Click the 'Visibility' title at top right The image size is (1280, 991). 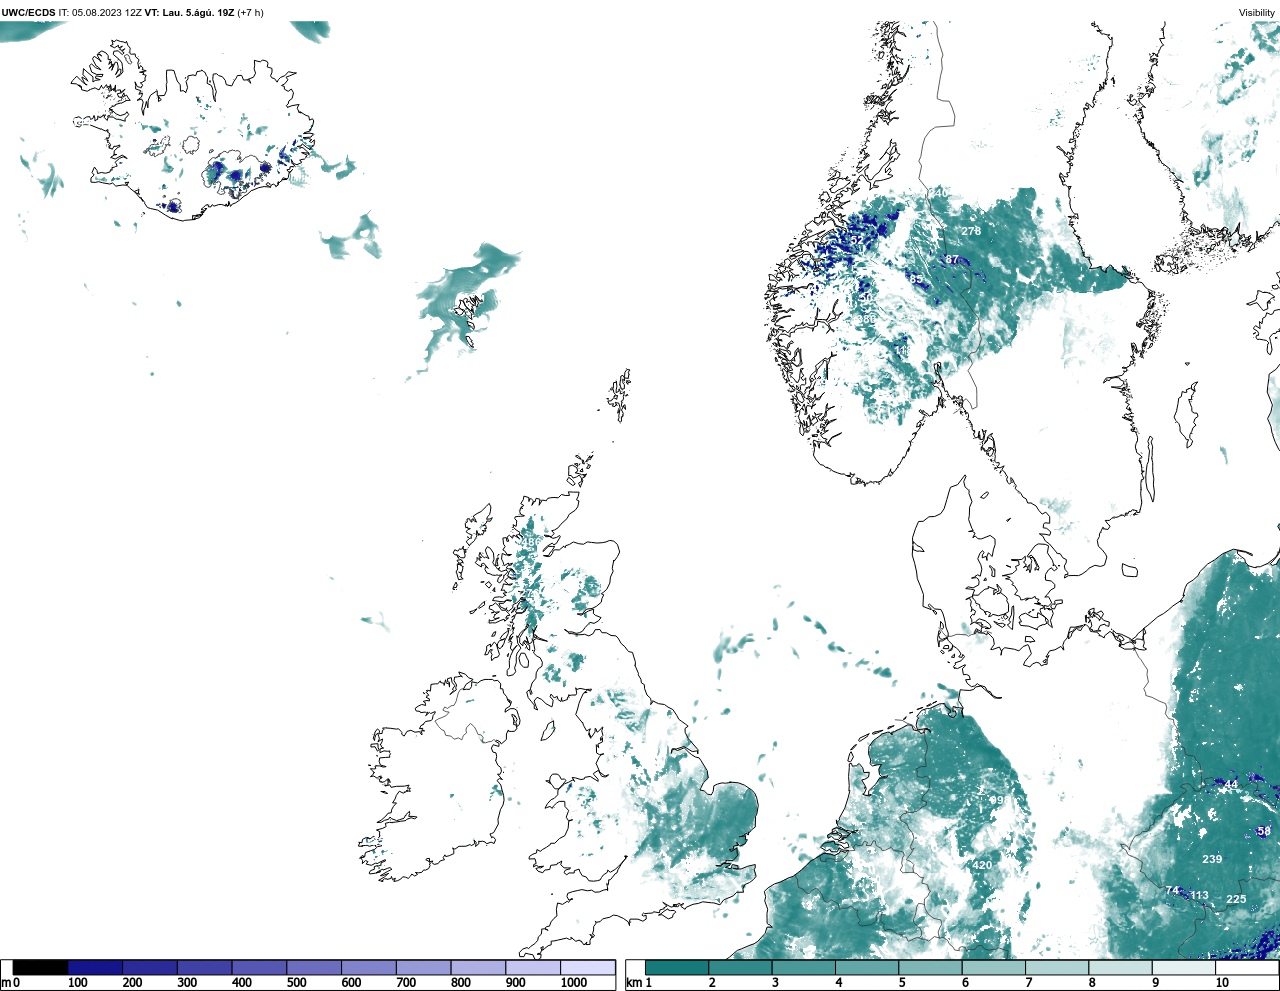pyautogui.click(x=1257, y=13)
